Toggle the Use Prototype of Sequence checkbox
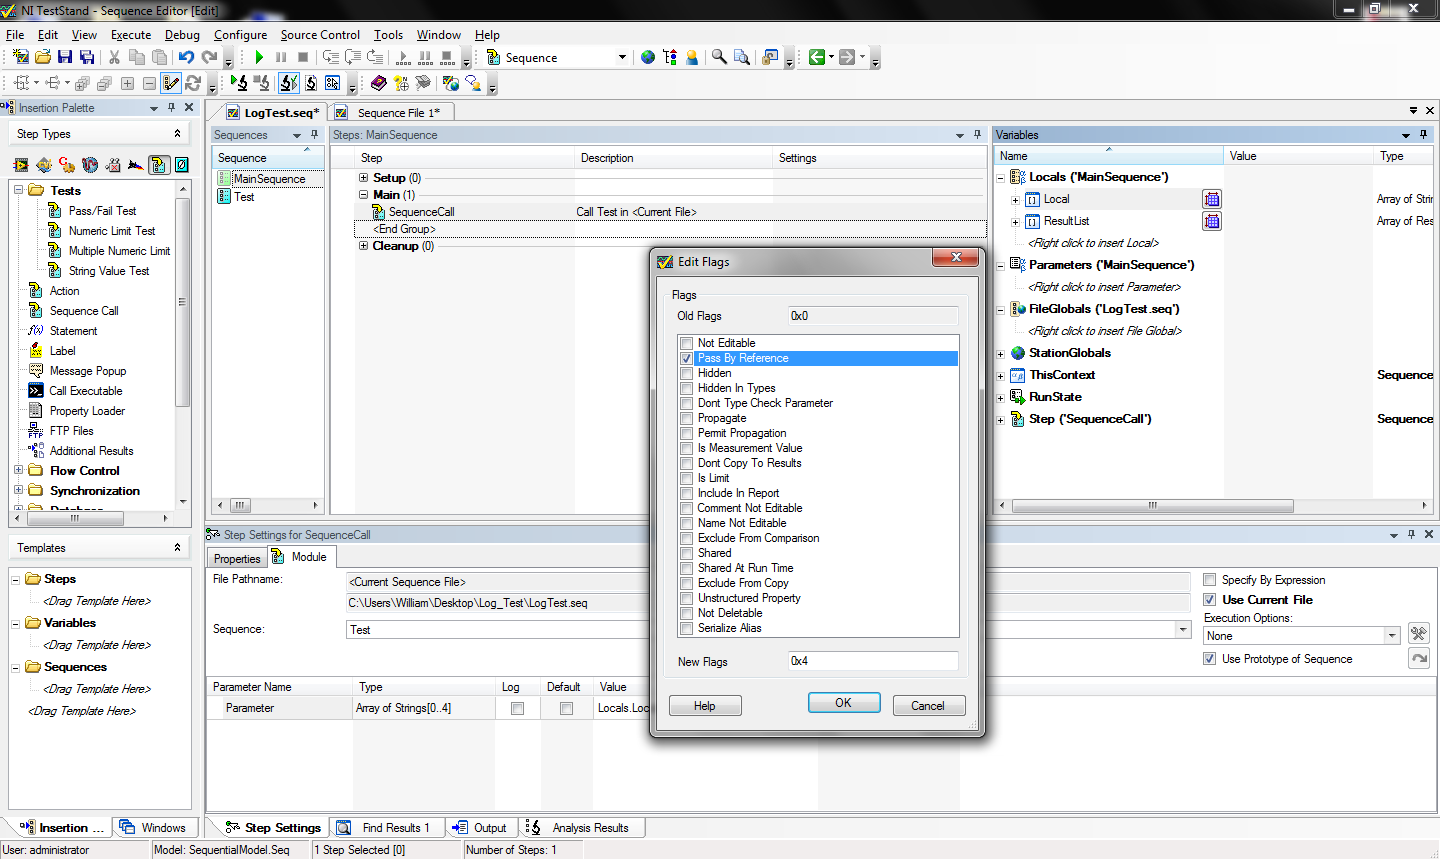 coord(1210,659)
